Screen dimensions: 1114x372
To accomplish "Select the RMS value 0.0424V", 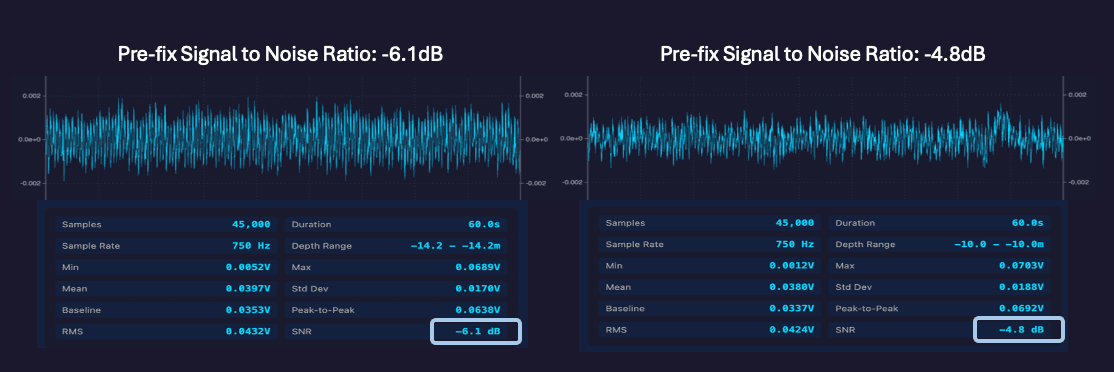I will [791, 329].
